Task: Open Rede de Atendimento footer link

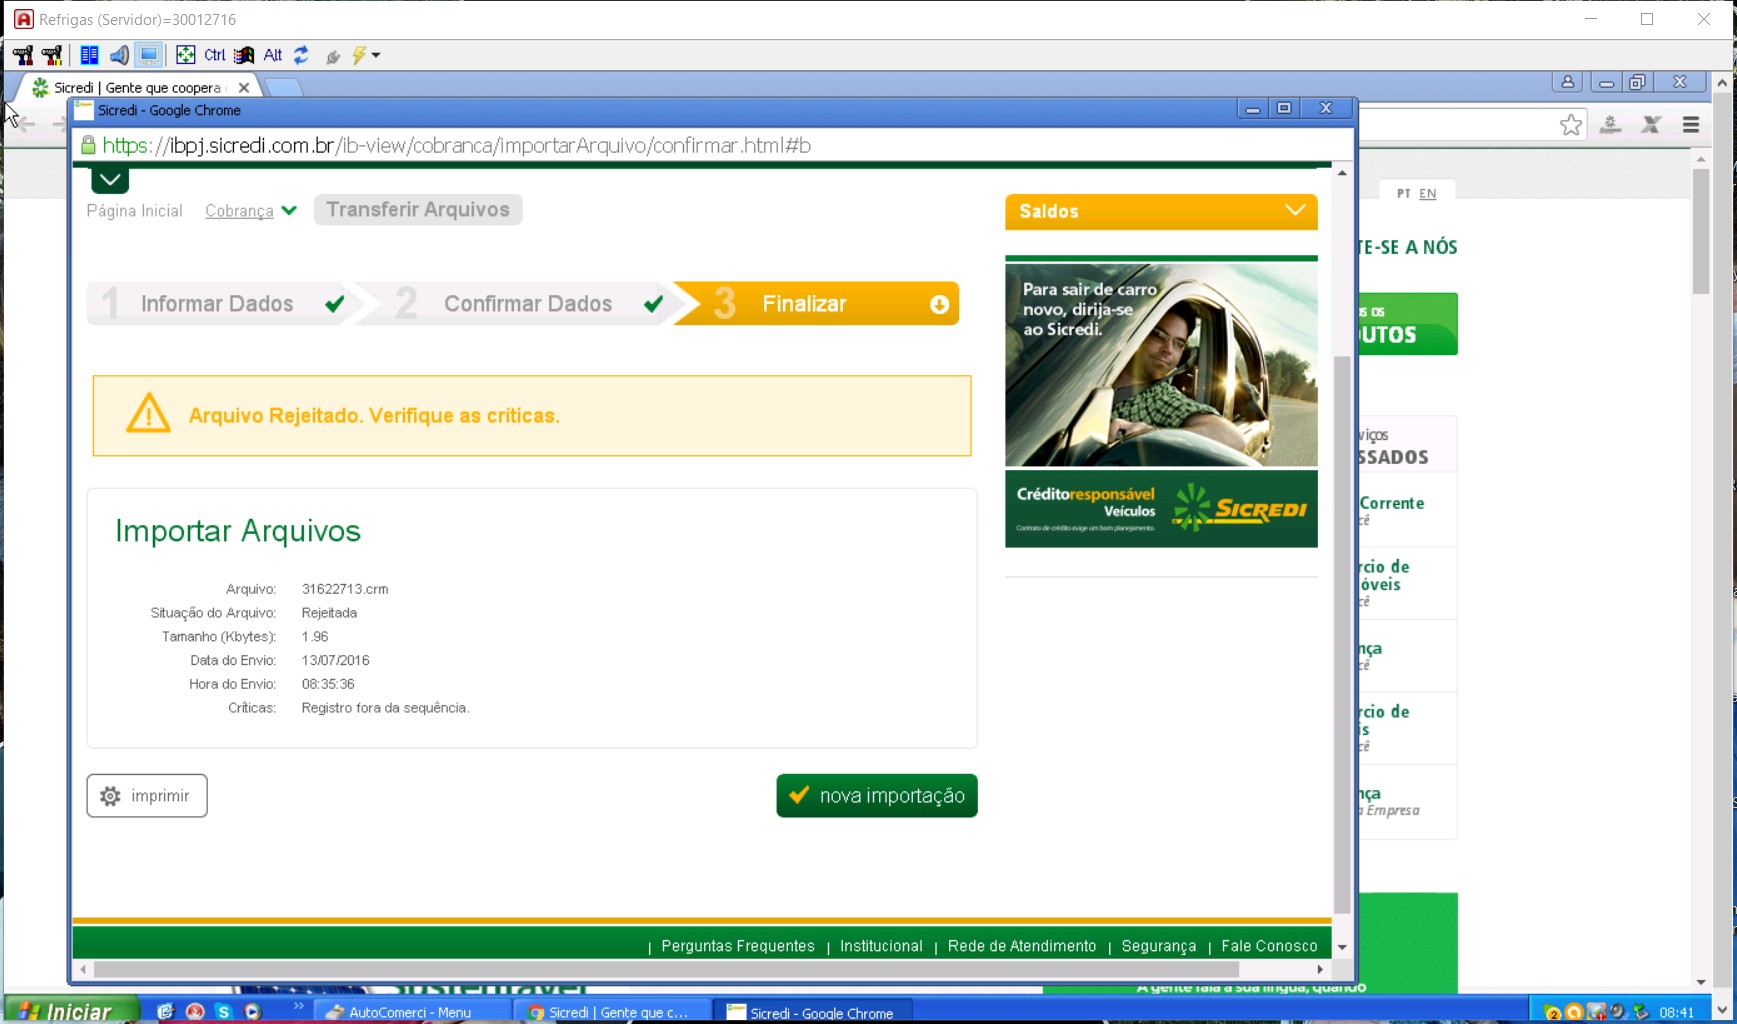Action: (1022, 946)
